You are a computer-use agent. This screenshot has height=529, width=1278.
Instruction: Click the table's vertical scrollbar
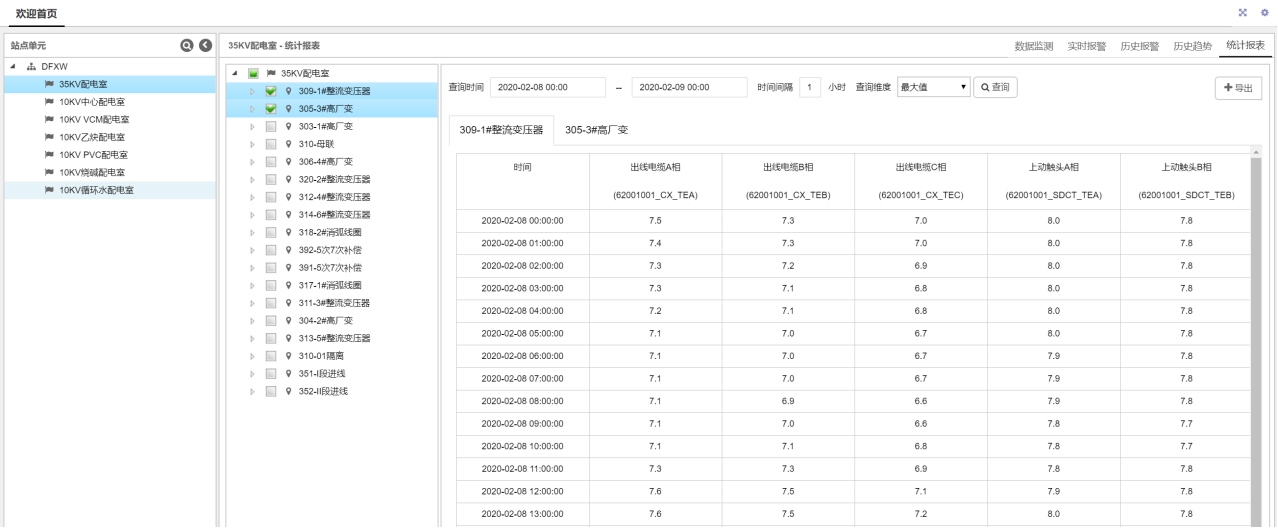[x=1255, y=340]
